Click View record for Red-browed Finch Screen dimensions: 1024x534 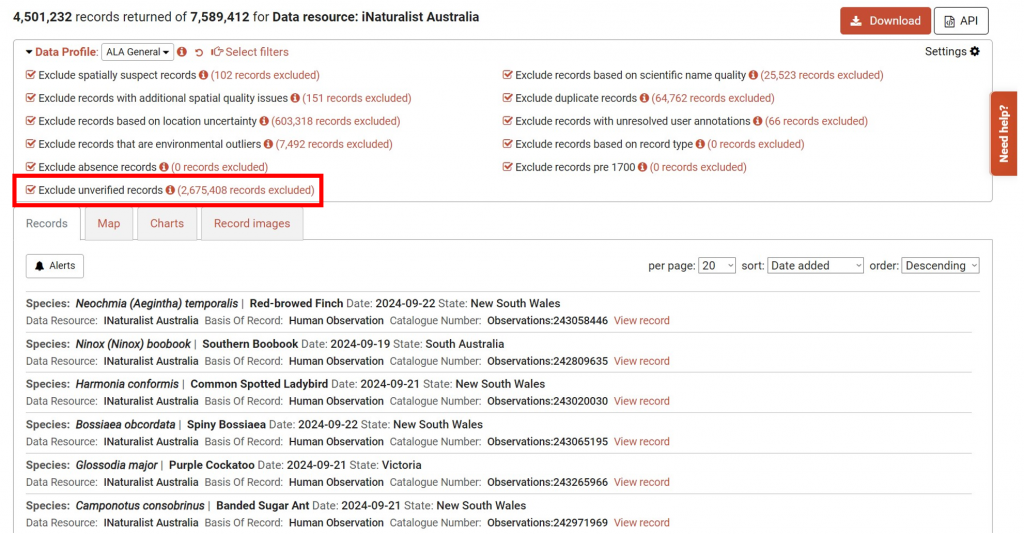pos(641,321)
